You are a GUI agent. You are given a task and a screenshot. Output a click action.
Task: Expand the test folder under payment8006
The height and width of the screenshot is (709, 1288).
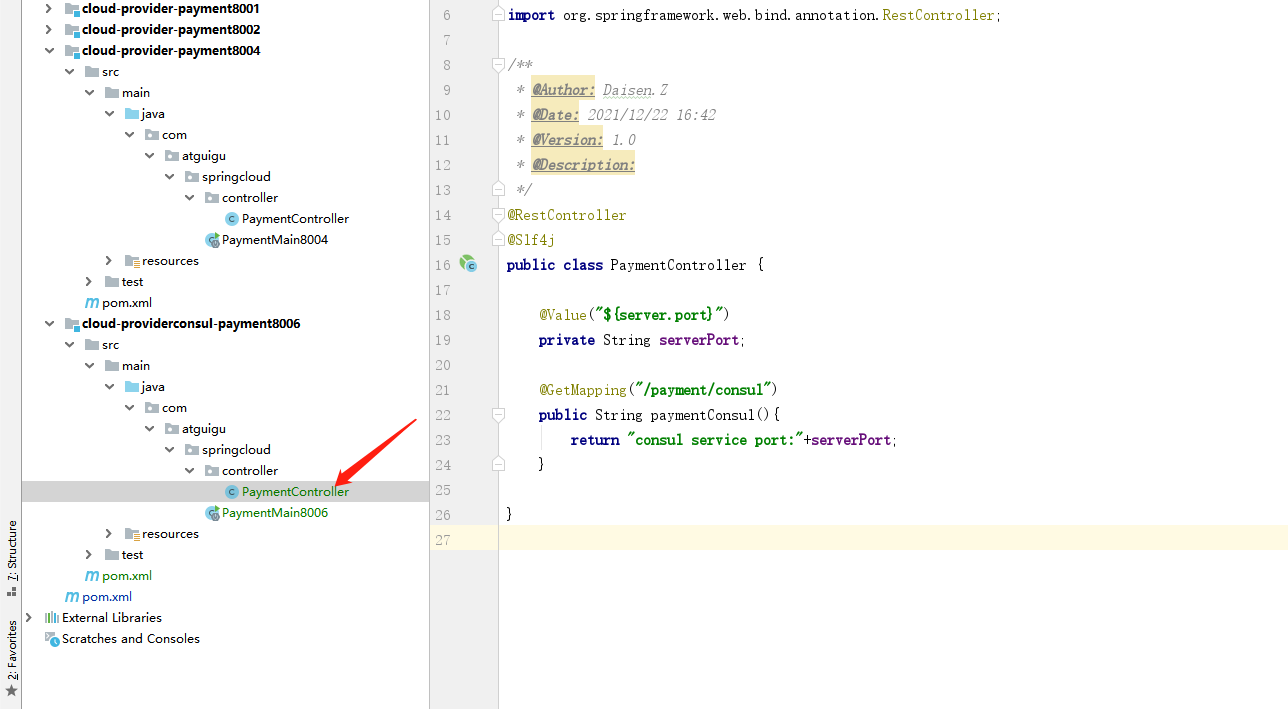(89, 555)
